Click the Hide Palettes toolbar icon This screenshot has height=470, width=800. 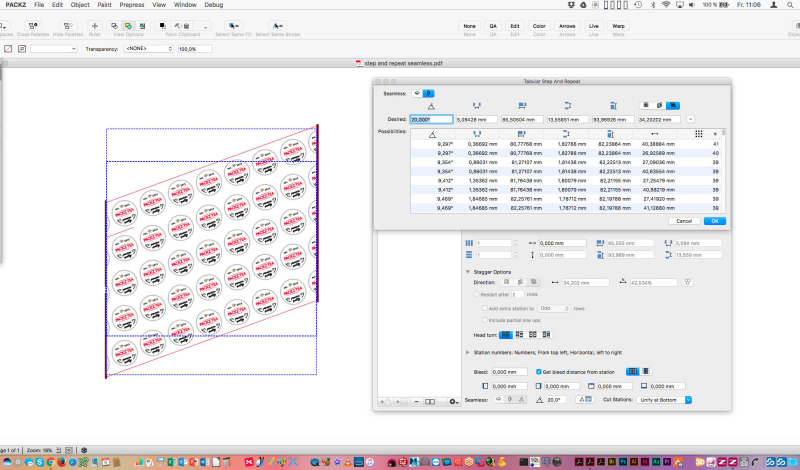(x=67, y=26)
